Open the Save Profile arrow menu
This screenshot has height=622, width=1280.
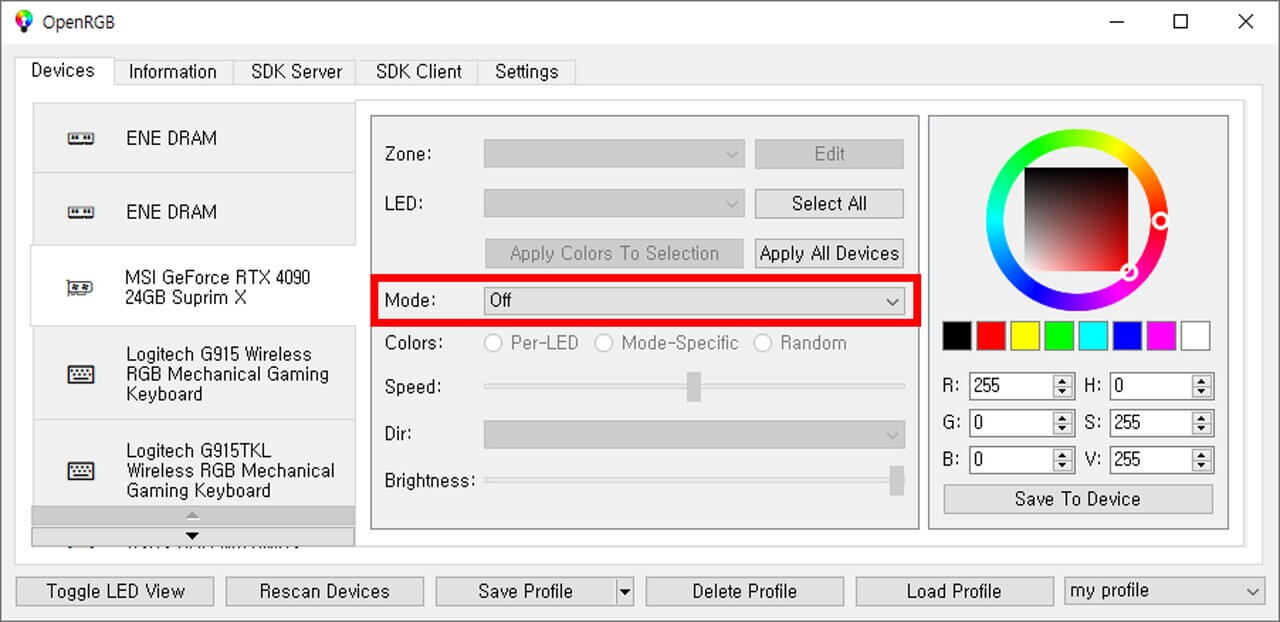pyautogui.click(x=625, y=592)
